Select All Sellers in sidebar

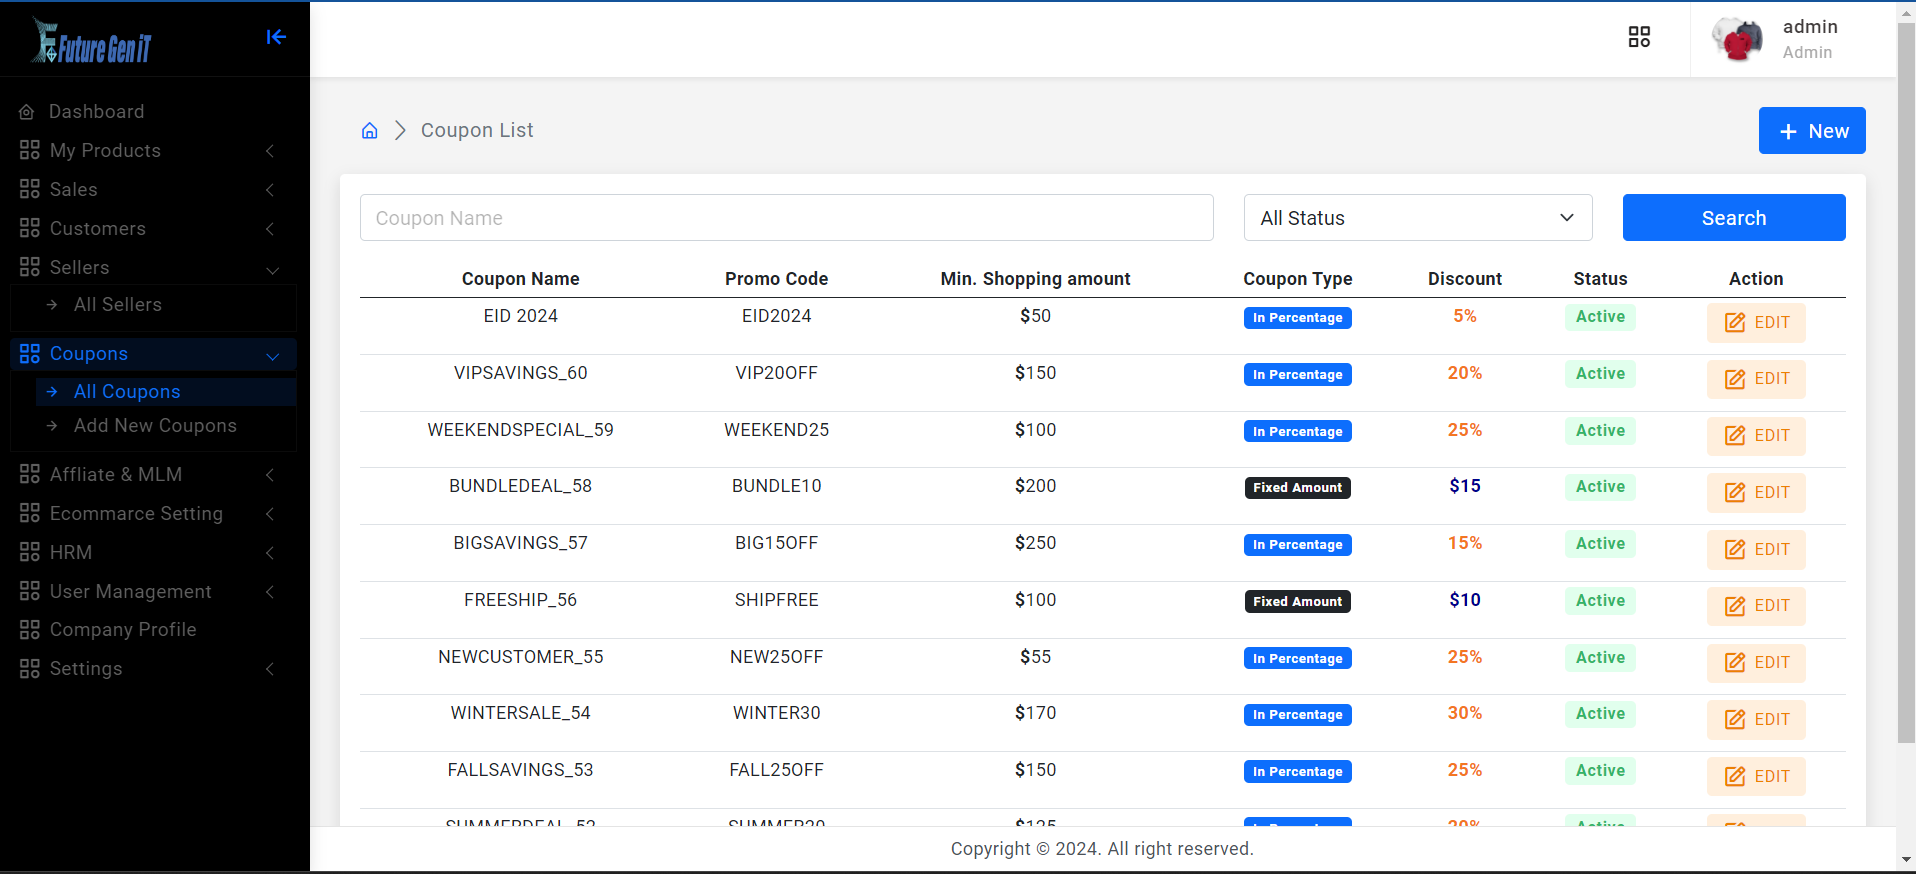click(x=117, y=305)
